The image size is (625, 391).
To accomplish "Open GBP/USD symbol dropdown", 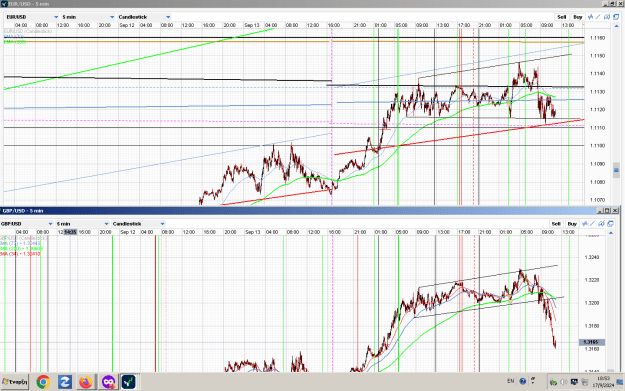I will coord(26,224).
